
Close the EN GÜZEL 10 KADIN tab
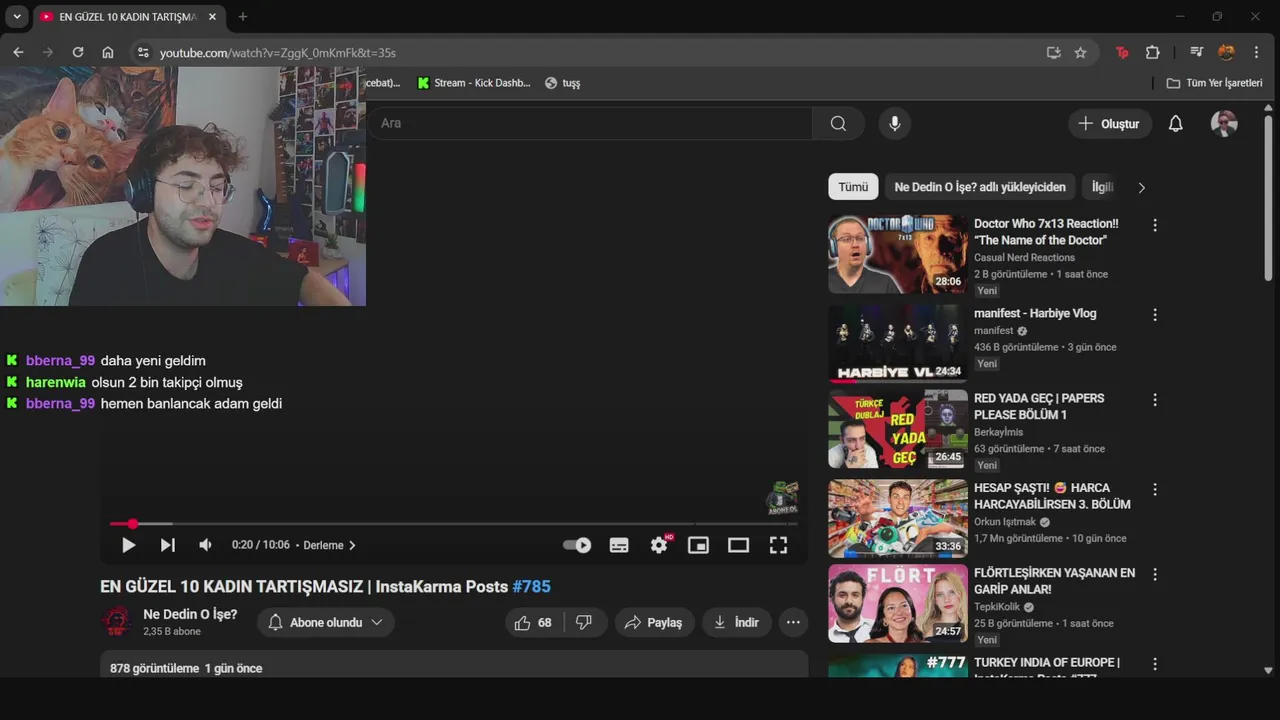(x=212, y=17)
